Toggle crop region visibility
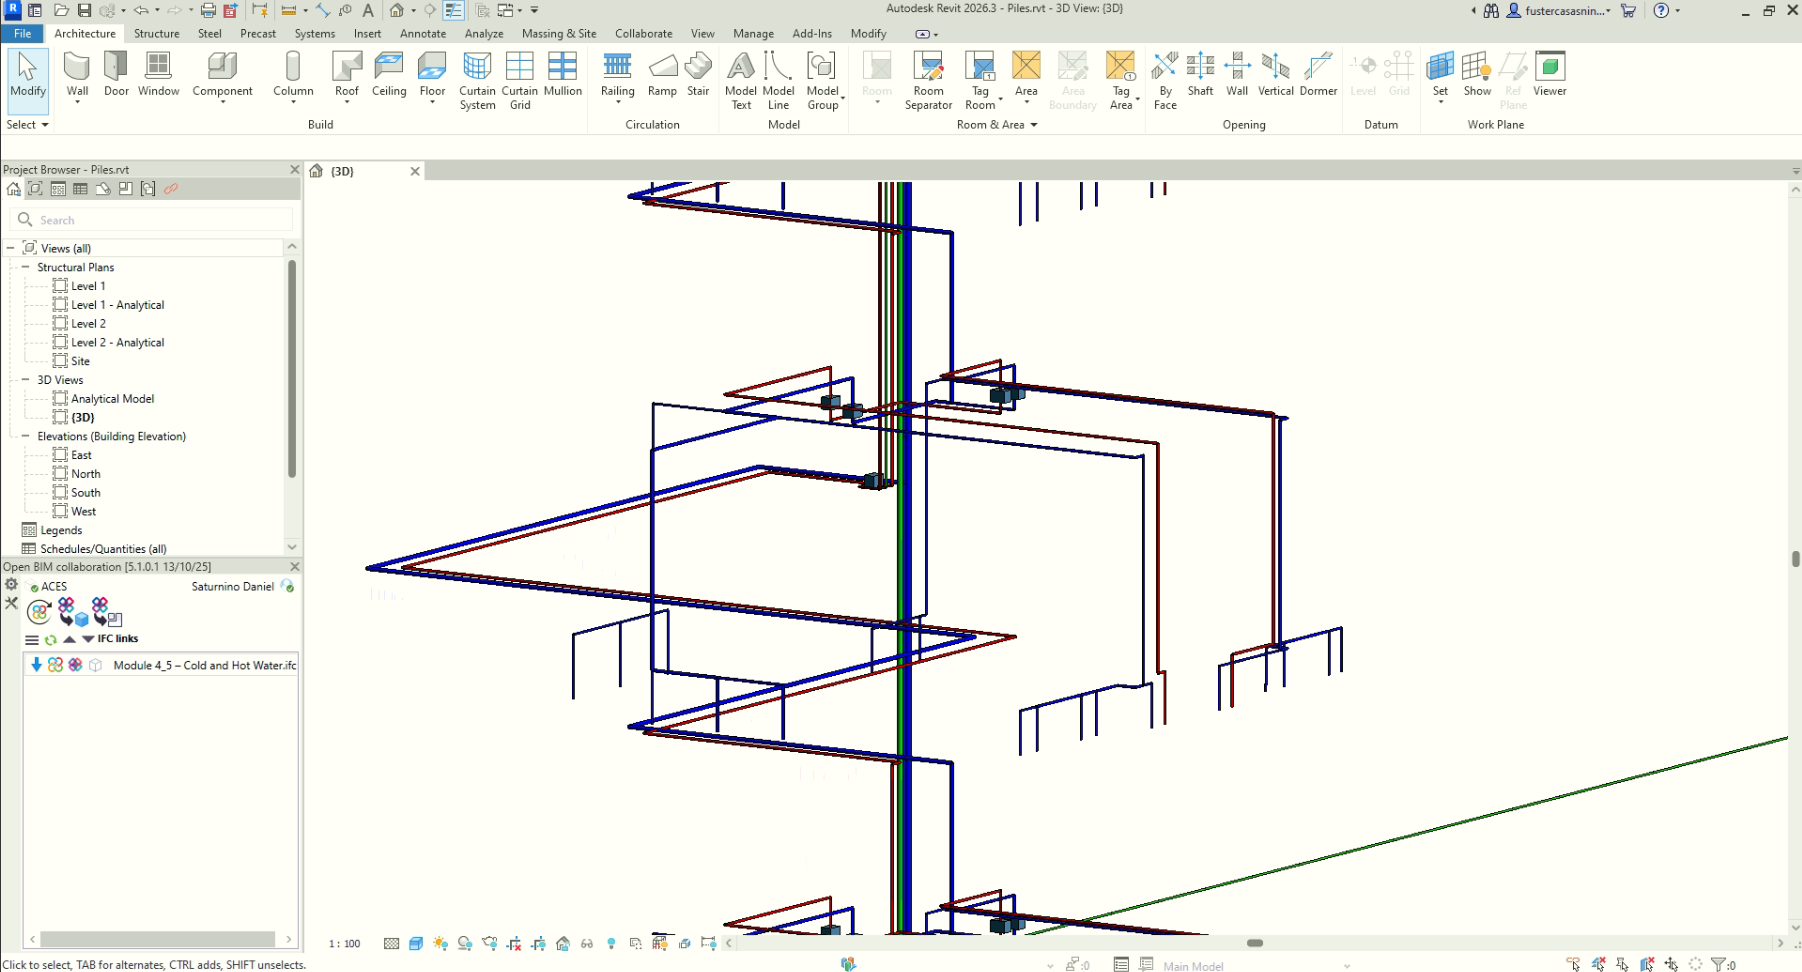1802x972 pixels. (539, 944)
